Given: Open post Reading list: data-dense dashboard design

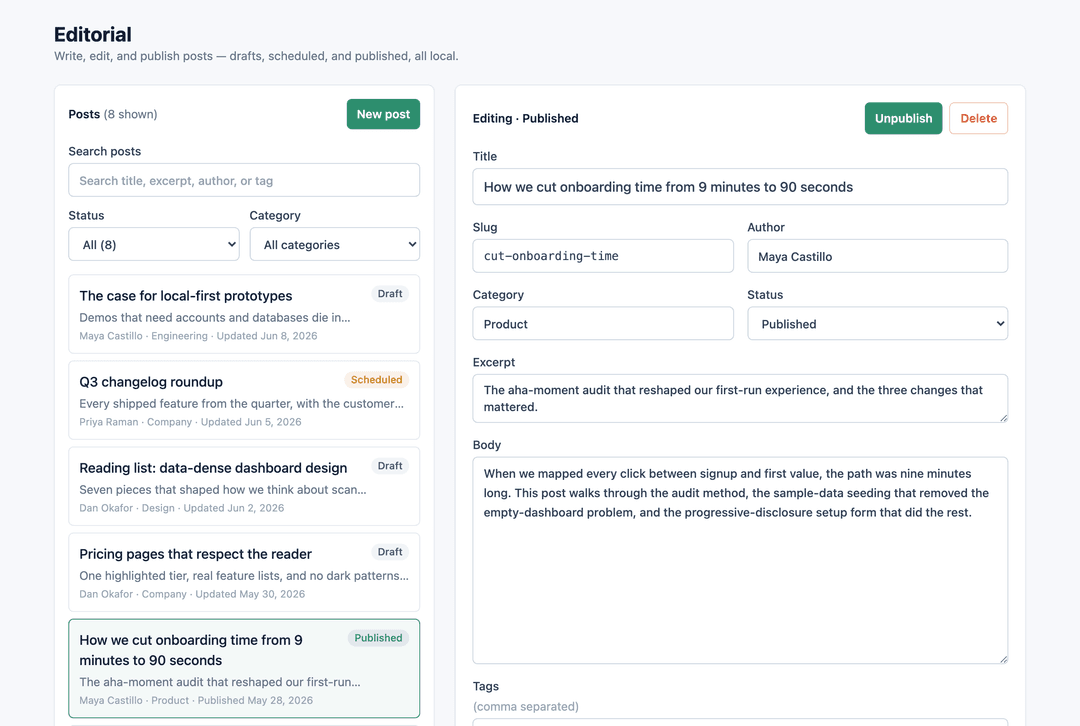Looking at the screenshot, I should [244, 486].
